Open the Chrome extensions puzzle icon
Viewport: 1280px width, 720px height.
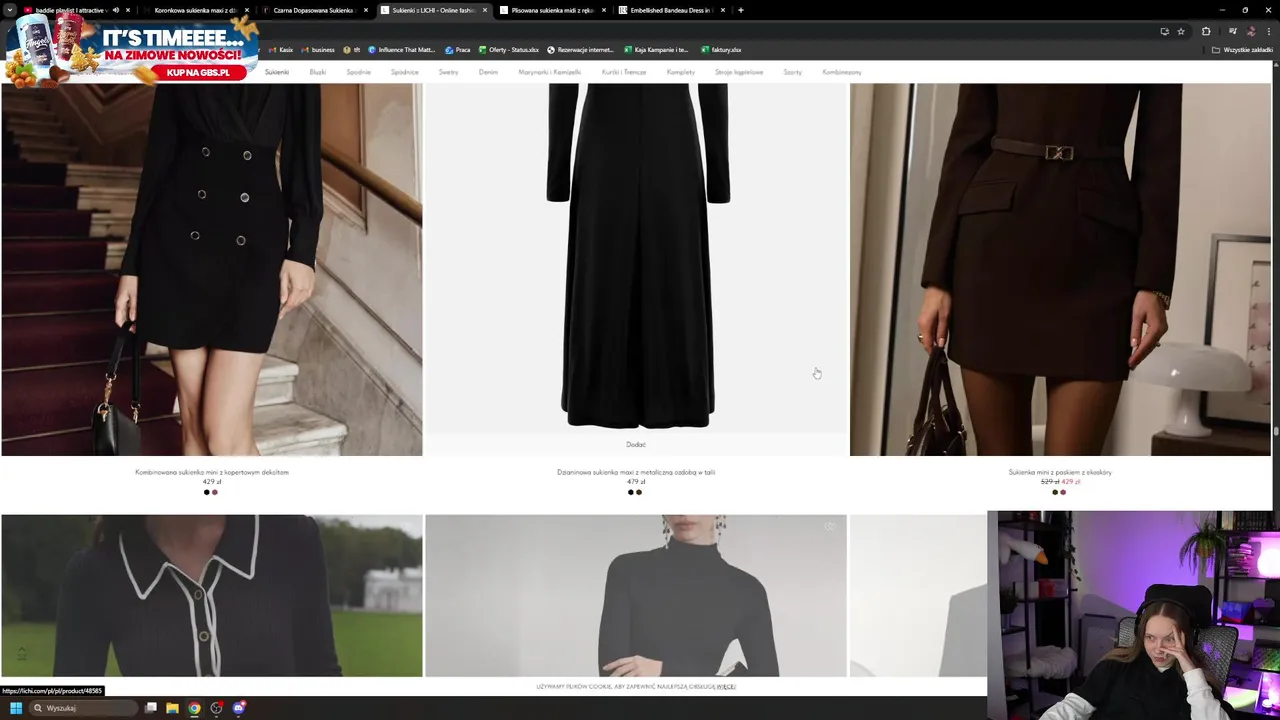[x=1206, y=31]
